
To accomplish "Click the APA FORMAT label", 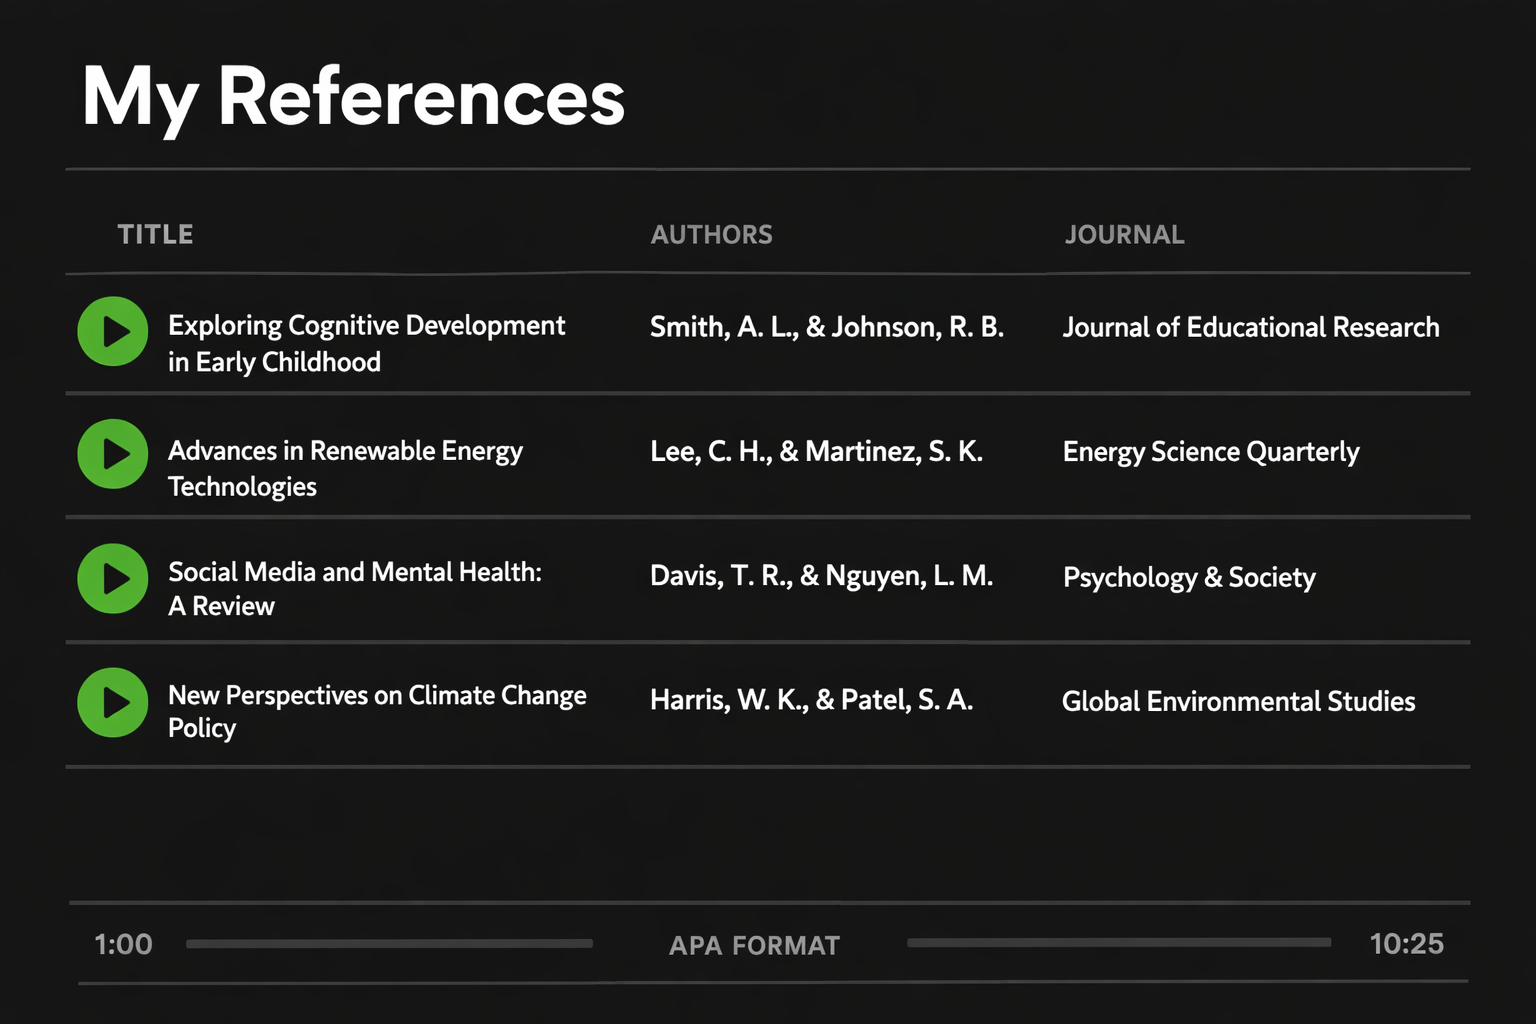I will [x=755, y=946].
